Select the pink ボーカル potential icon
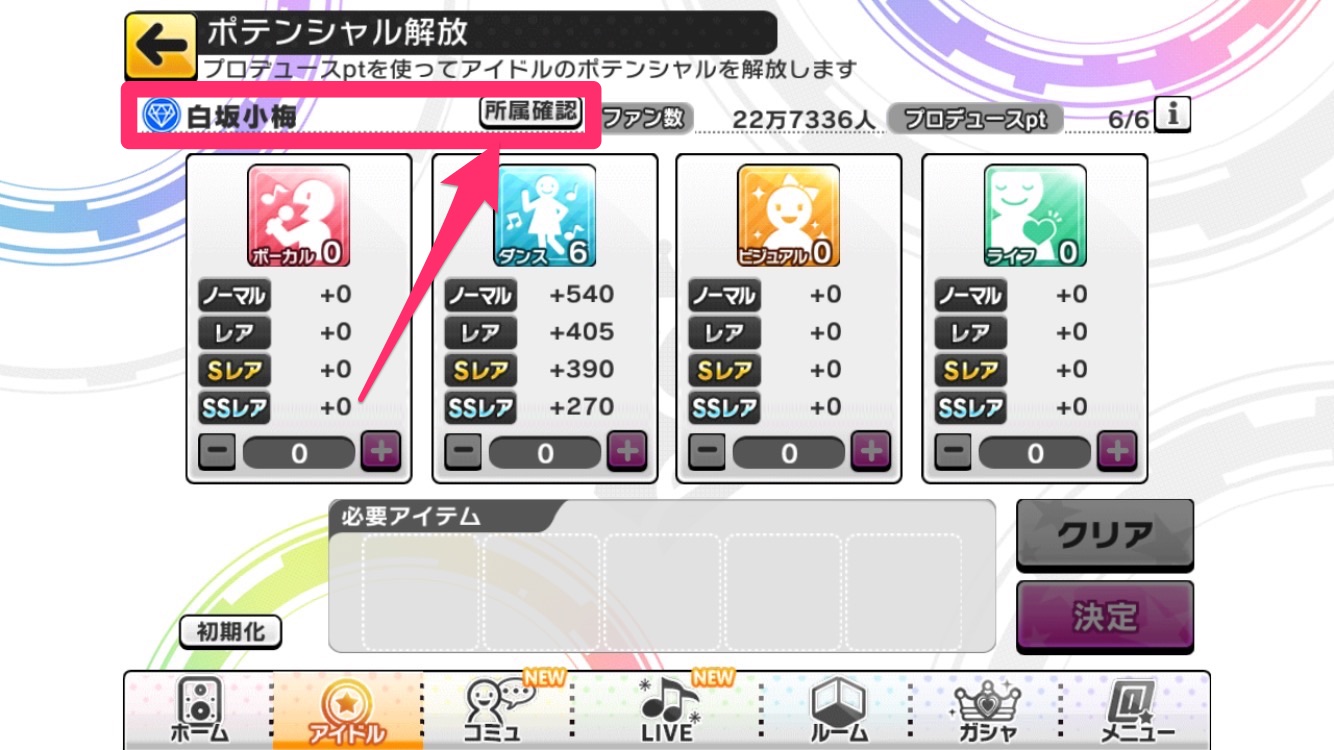This screenshot has height=750, width=1334. 299,216
